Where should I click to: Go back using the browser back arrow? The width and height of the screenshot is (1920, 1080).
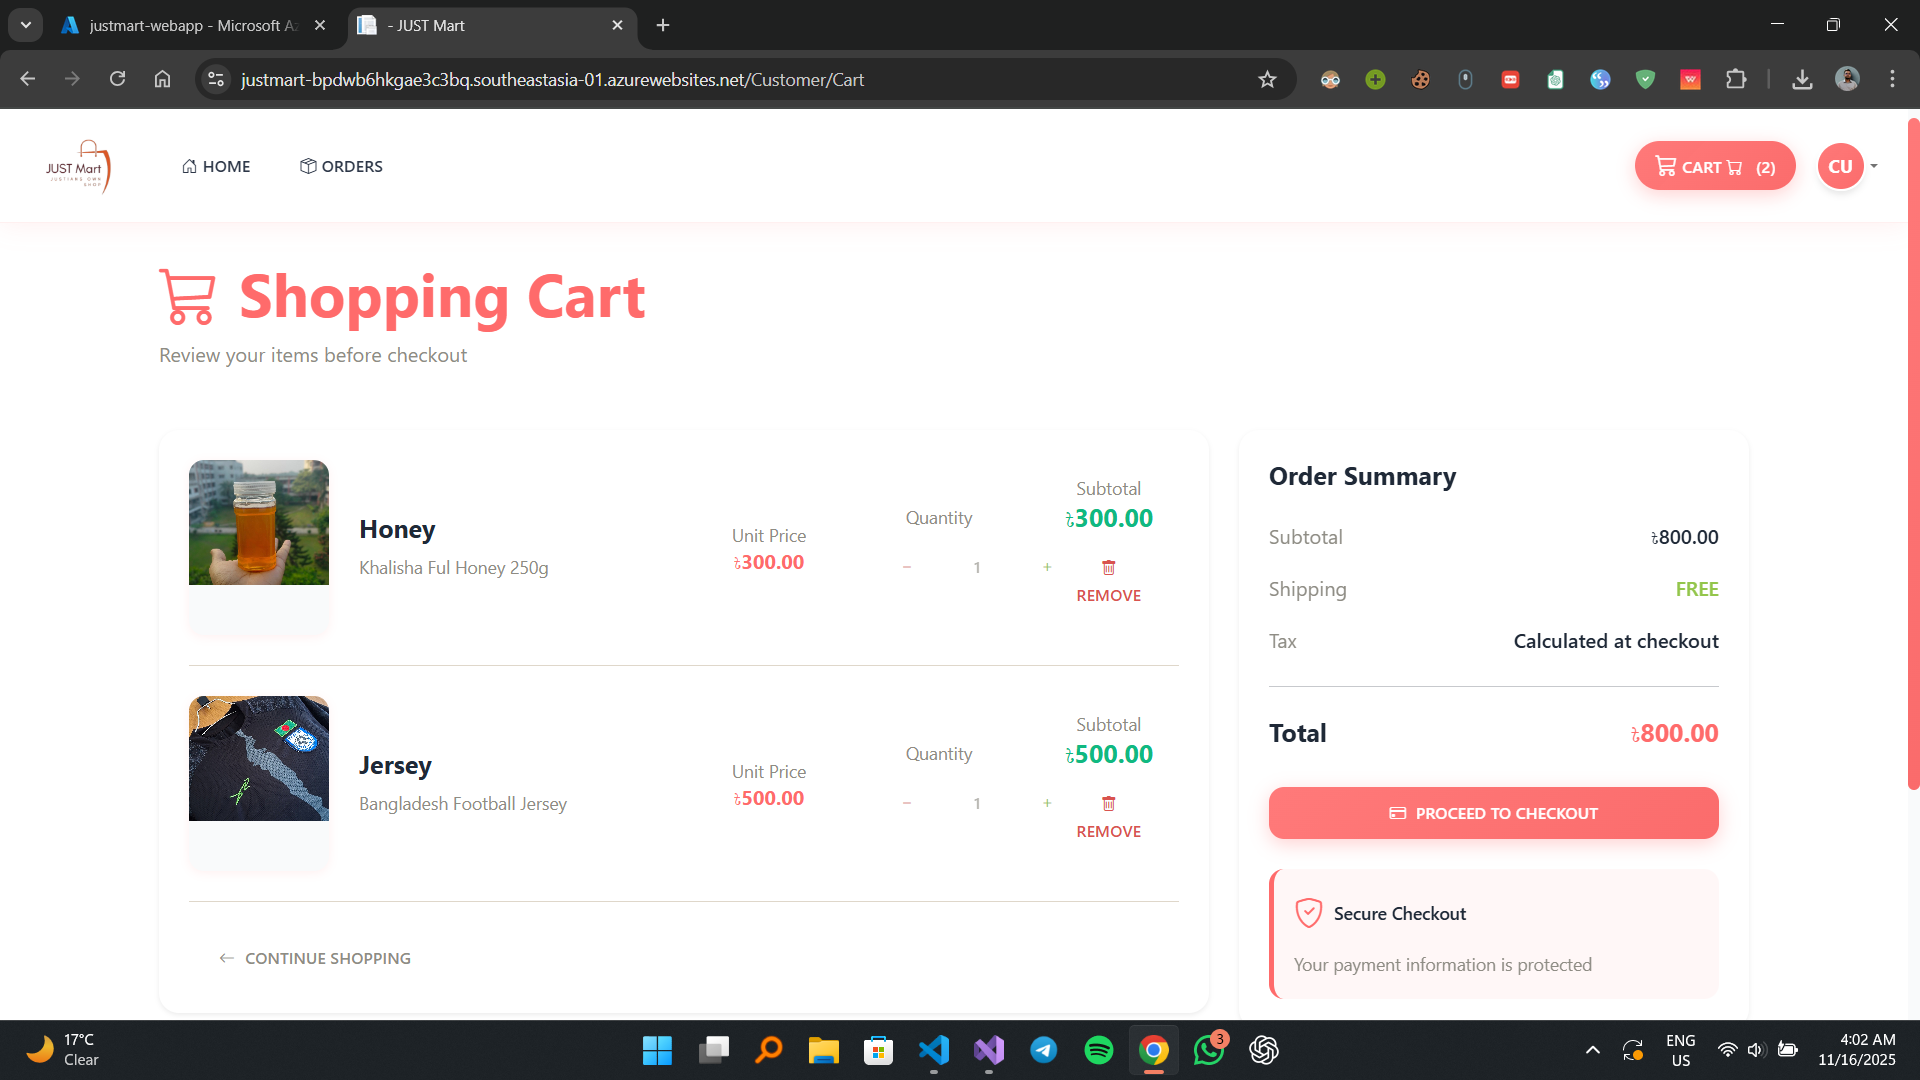(27, 79)
